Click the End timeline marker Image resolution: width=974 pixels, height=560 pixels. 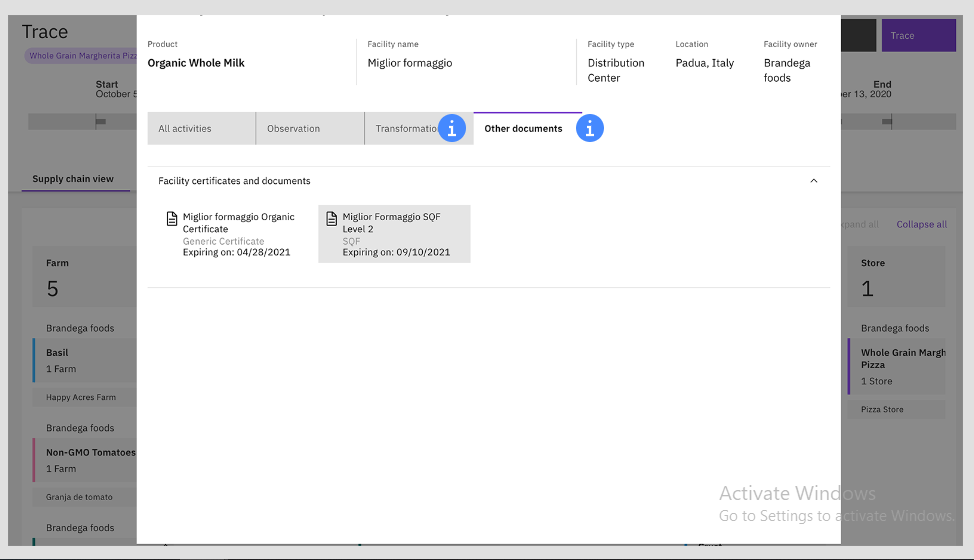[887, 122]
